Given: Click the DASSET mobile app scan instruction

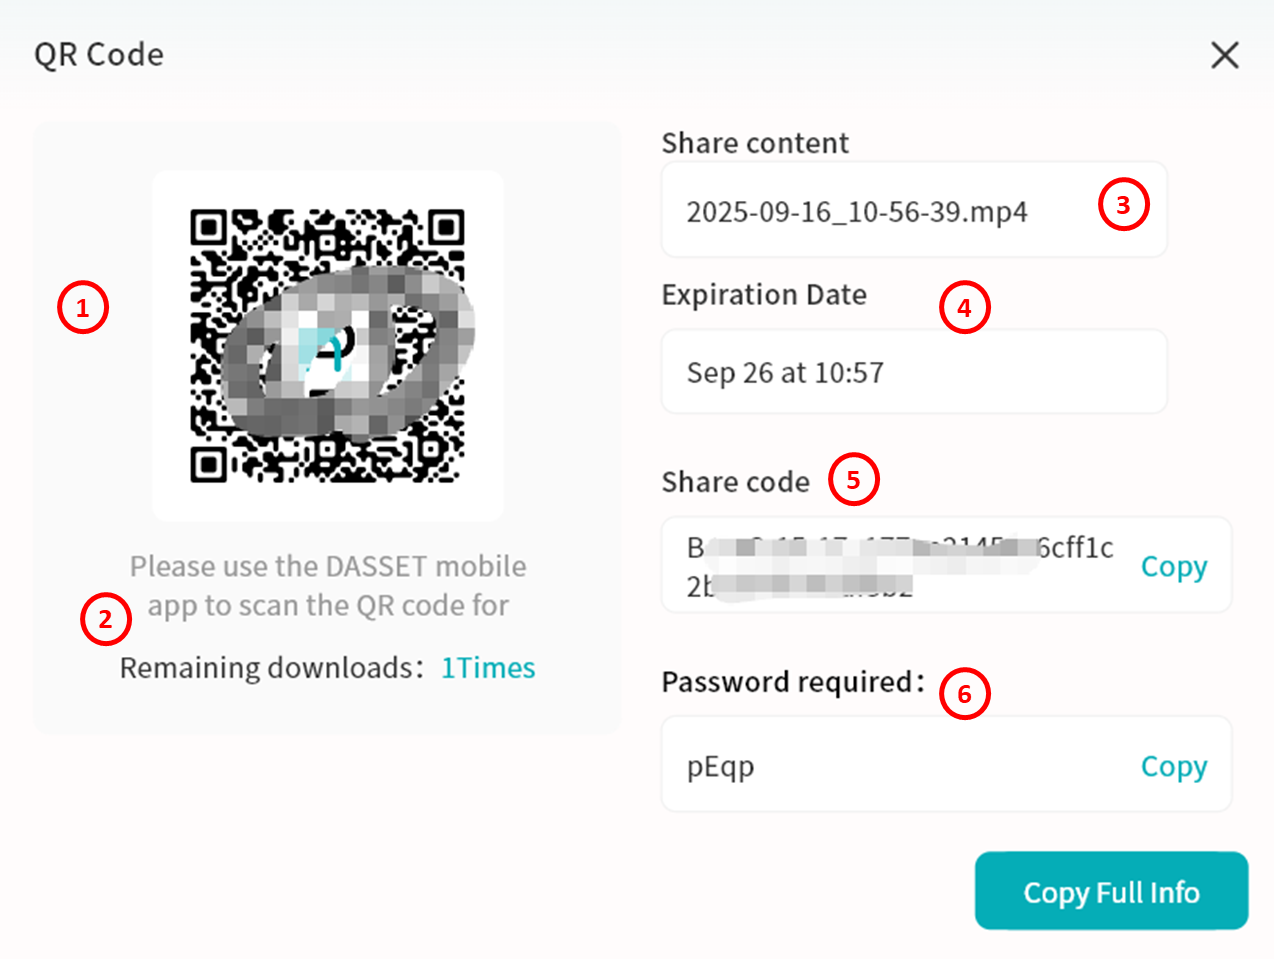Looking at the screenshot, I should click(x=328, y=586).
